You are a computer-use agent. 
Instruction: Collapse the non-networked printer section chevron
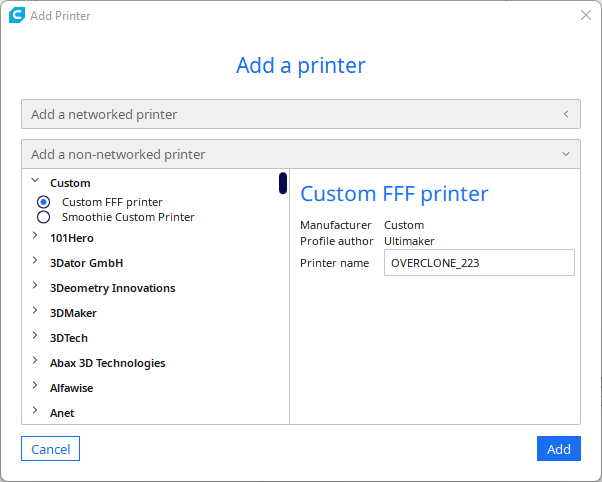click(x=566, y=154)
